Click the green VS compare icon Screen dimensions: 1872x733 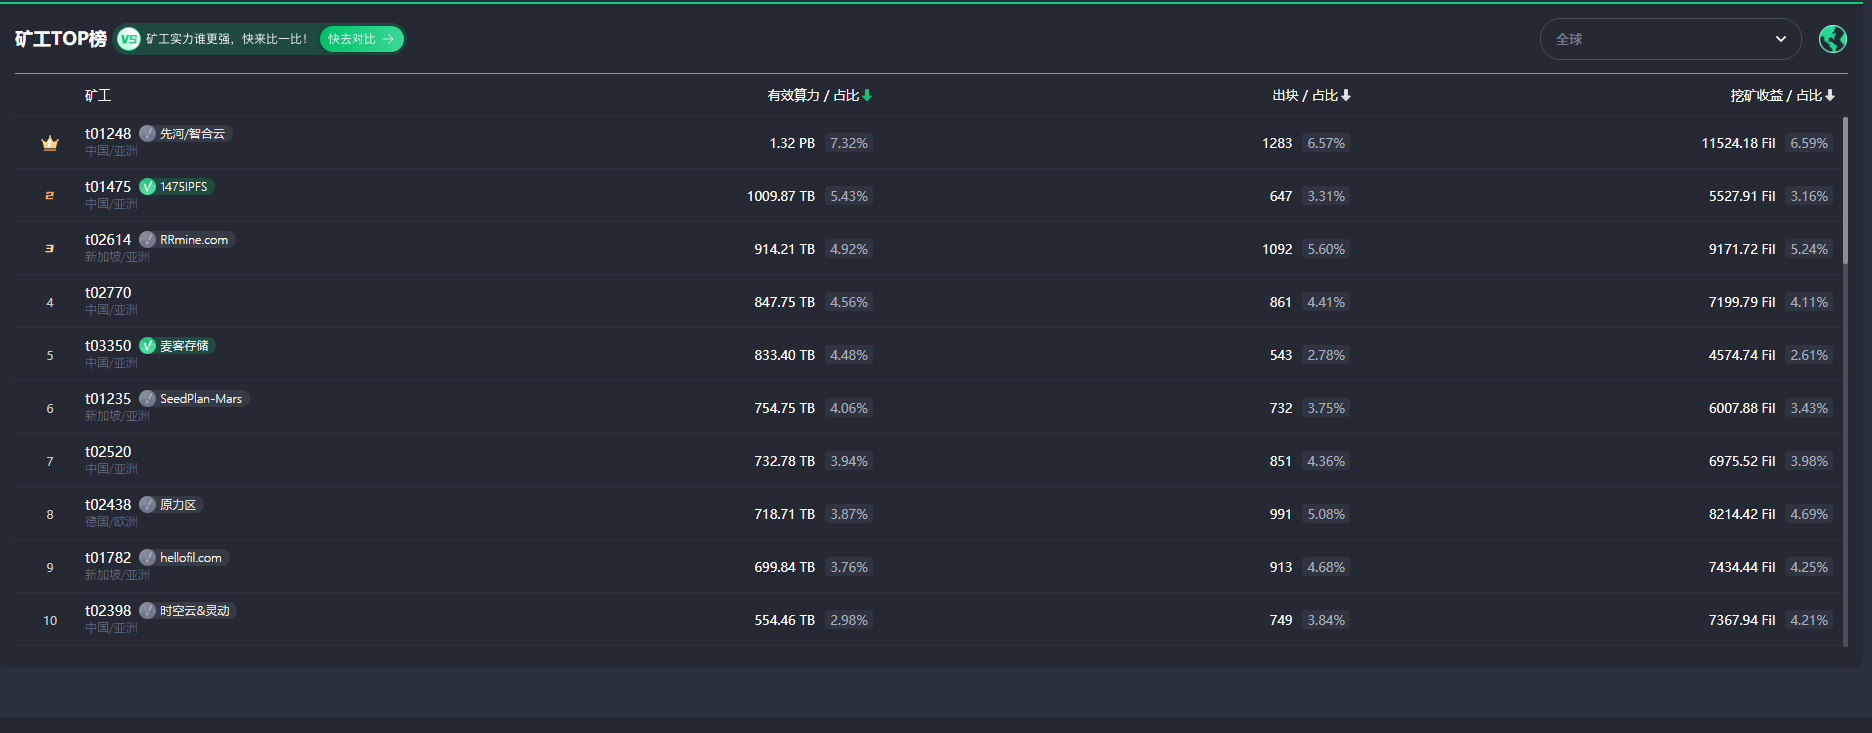click(128, 39)
